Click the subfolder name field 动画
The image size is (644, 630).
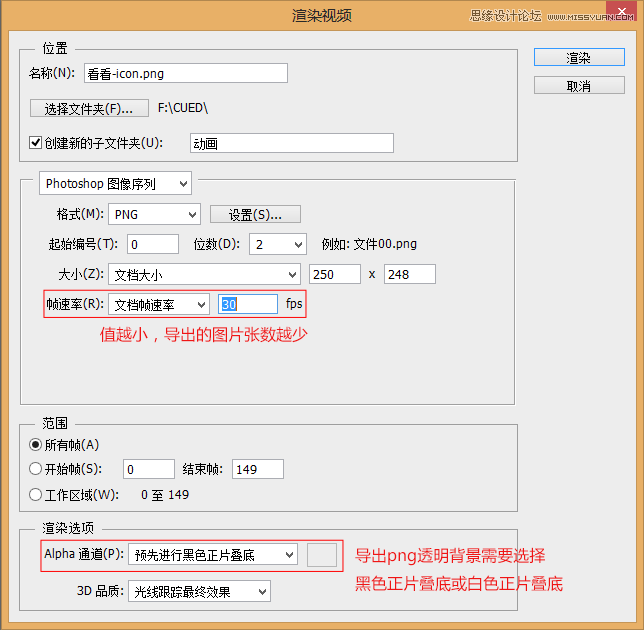(292, 143)
